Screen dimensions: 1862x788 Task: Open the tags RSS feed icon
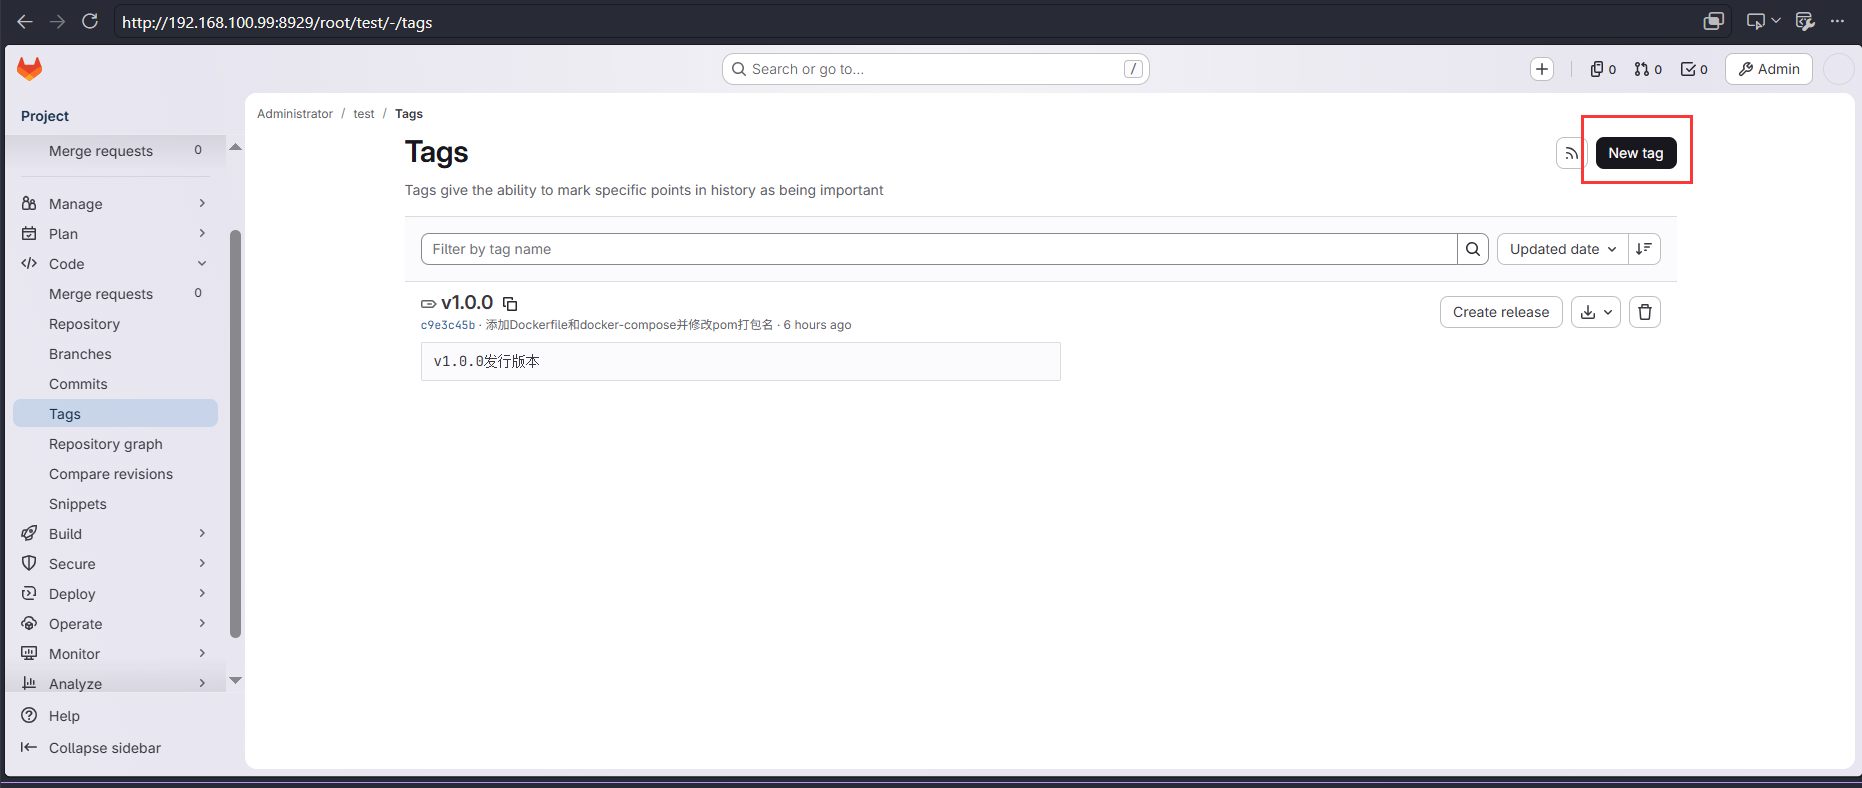click(1571, 153)
